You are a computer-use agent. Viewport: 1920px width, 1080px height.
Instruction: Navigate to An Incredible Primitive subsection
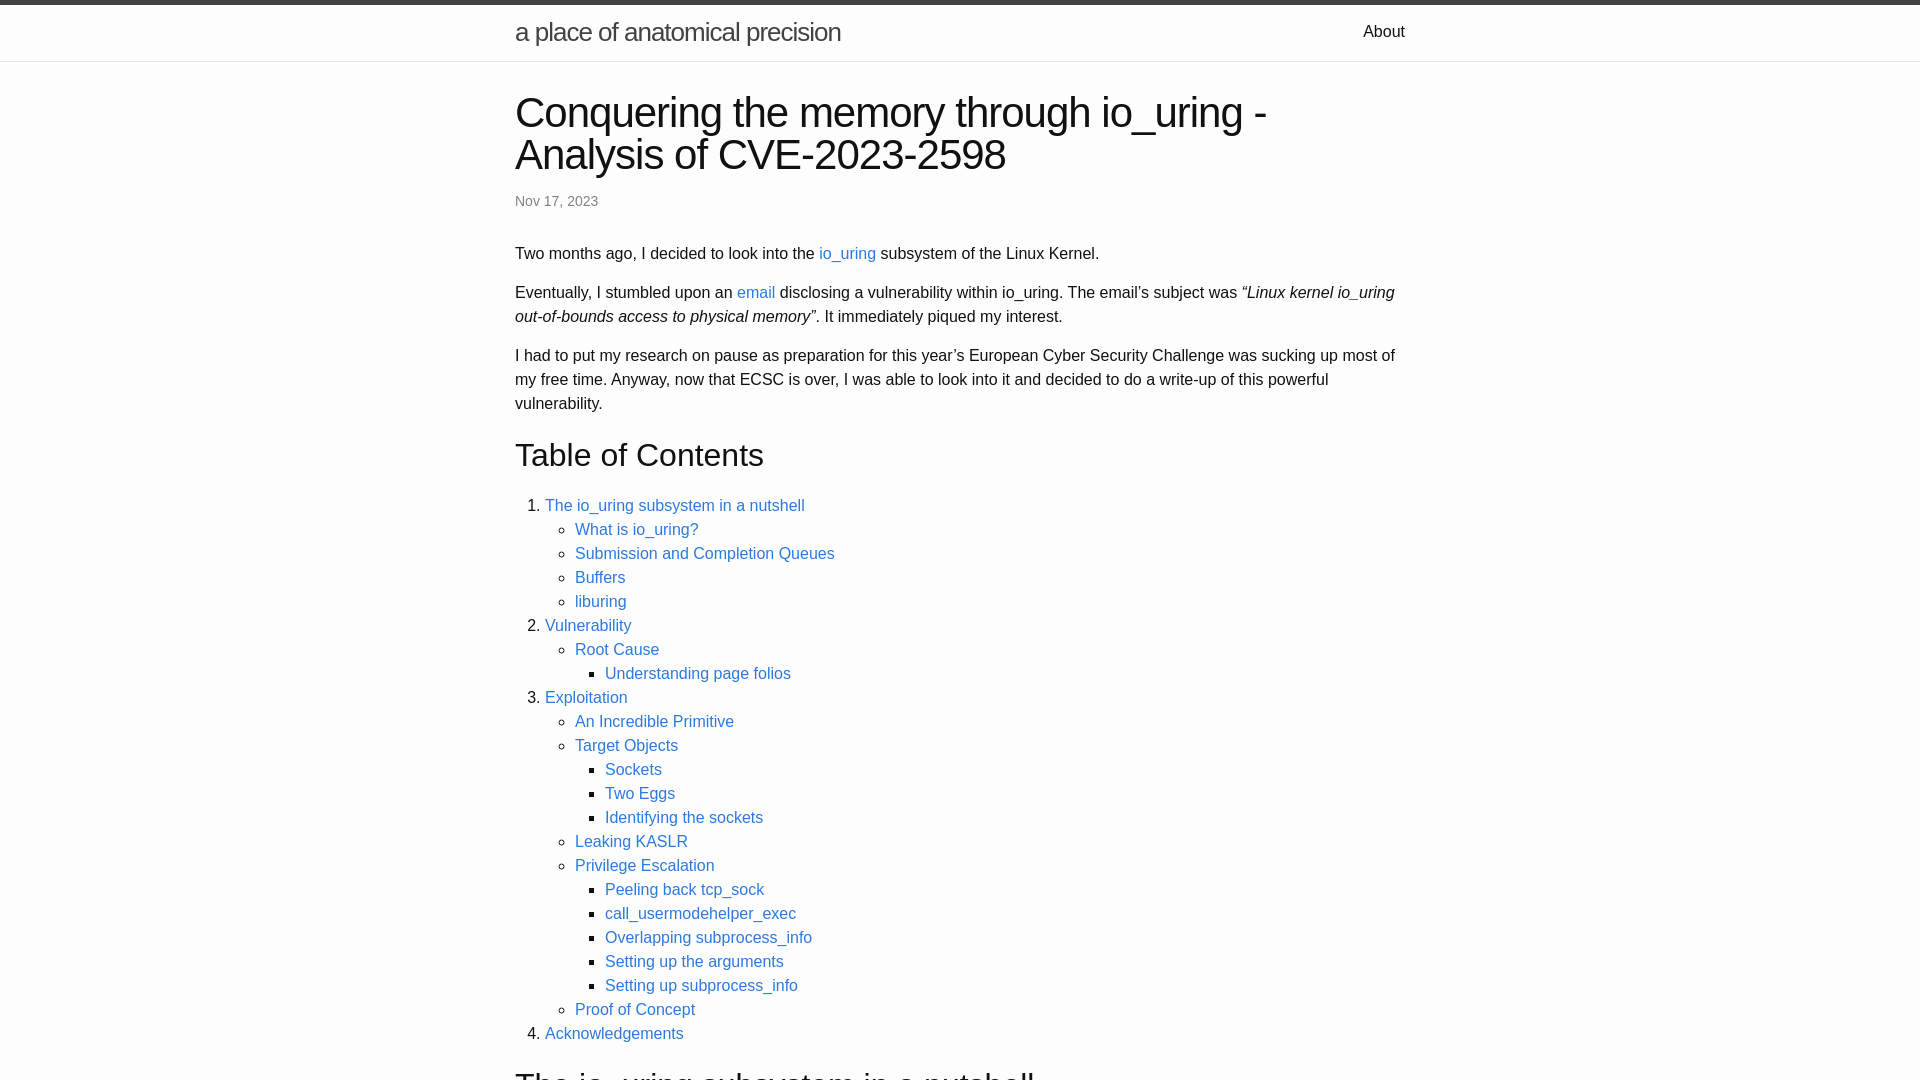pos(653,721)
